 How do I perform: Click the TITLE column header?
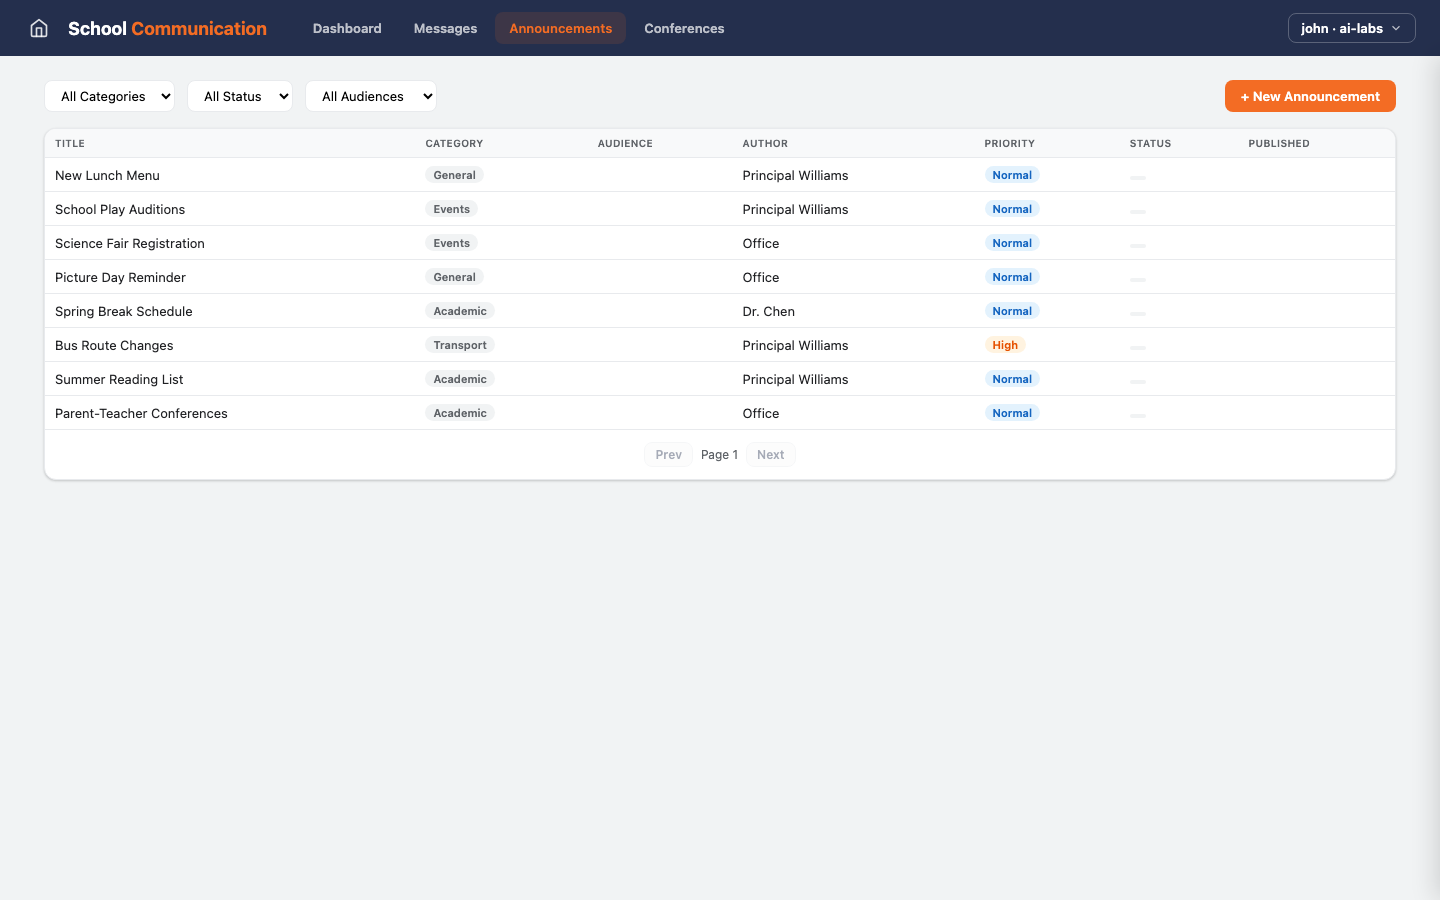(x=70, y=143)
